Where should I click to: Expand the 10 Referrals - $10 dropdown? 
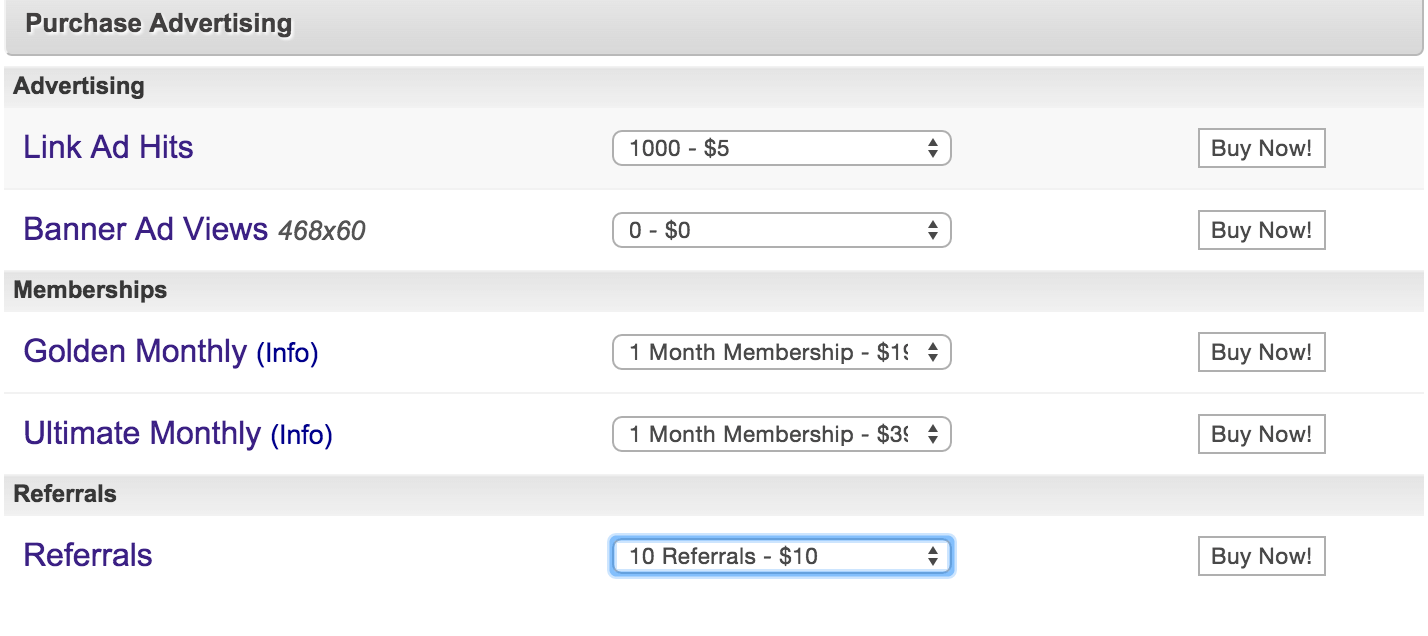point(781,557)
